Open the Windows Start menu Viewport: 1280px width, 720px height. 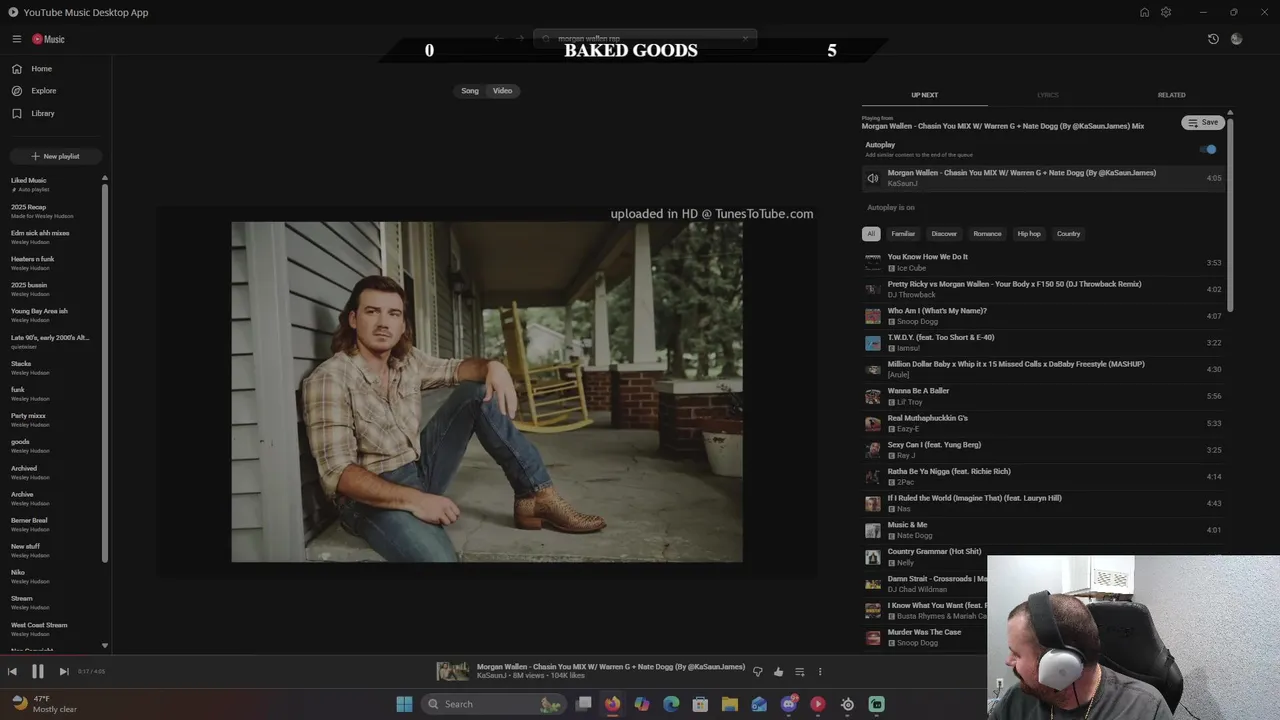coord(404,704)
